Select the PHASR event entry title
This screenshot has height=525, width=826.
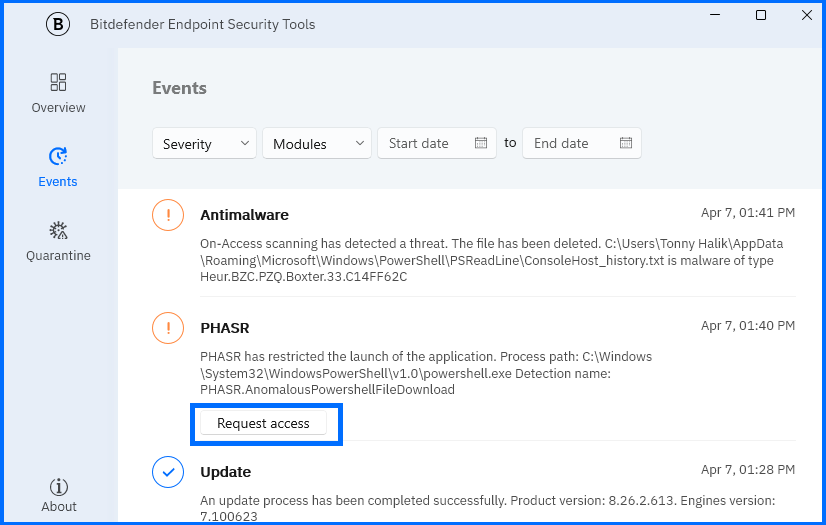point(225,328)
